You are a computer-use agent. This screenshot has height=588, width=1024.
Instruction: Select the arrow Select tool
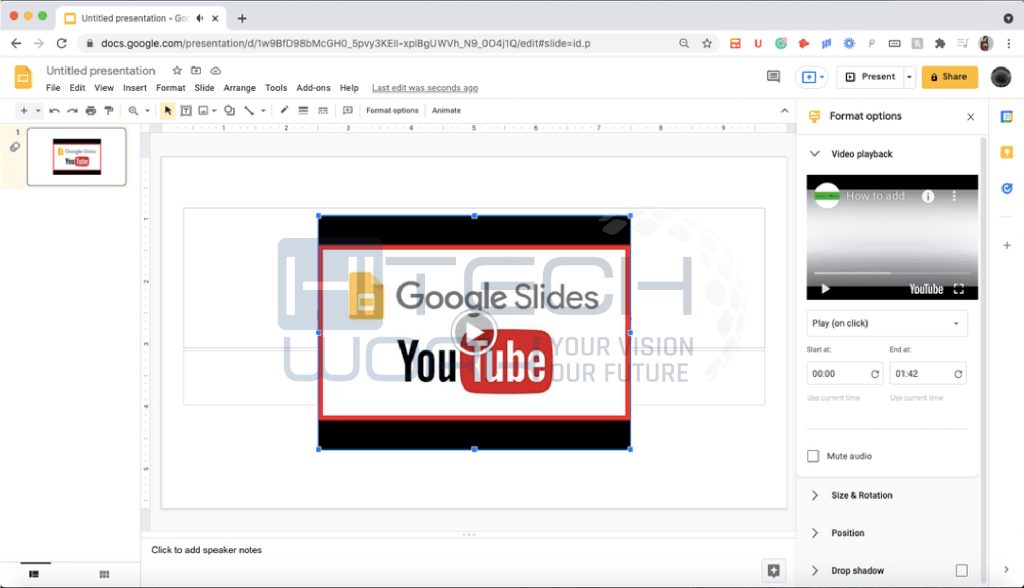pyautogui.click(x=168, y=110)
